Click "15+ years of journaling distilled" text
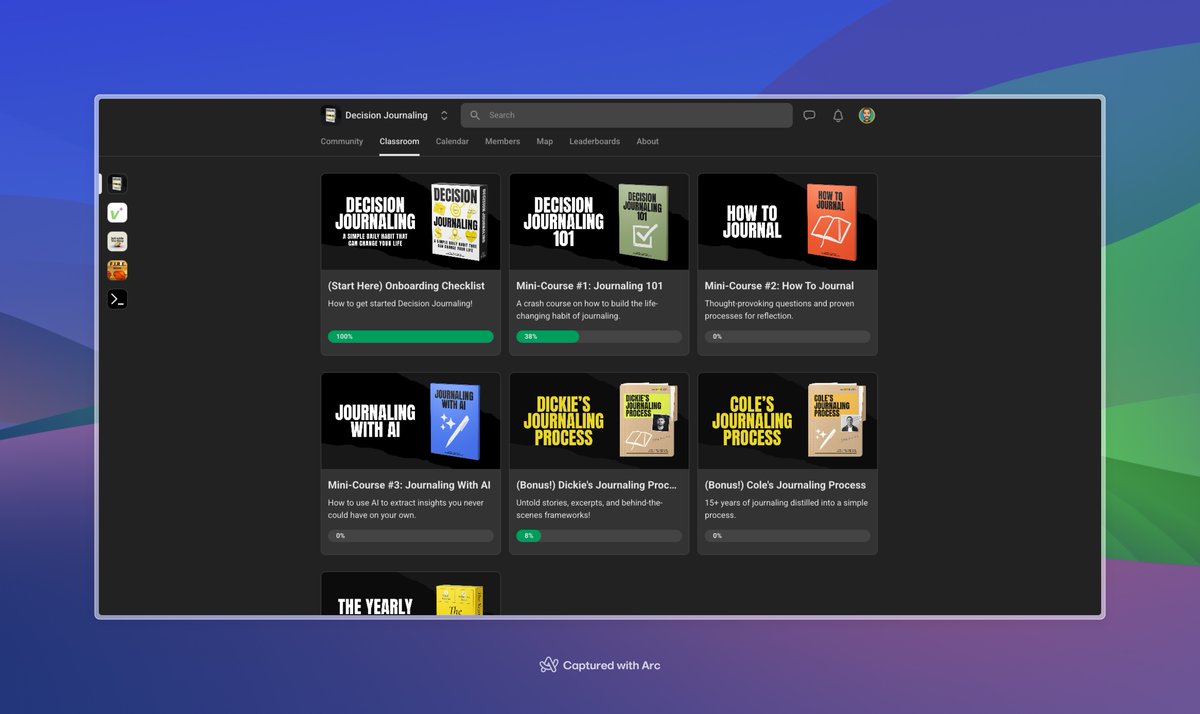Image resolution: width=1200 pixels, height=714 pixels. tap(786, 509)
